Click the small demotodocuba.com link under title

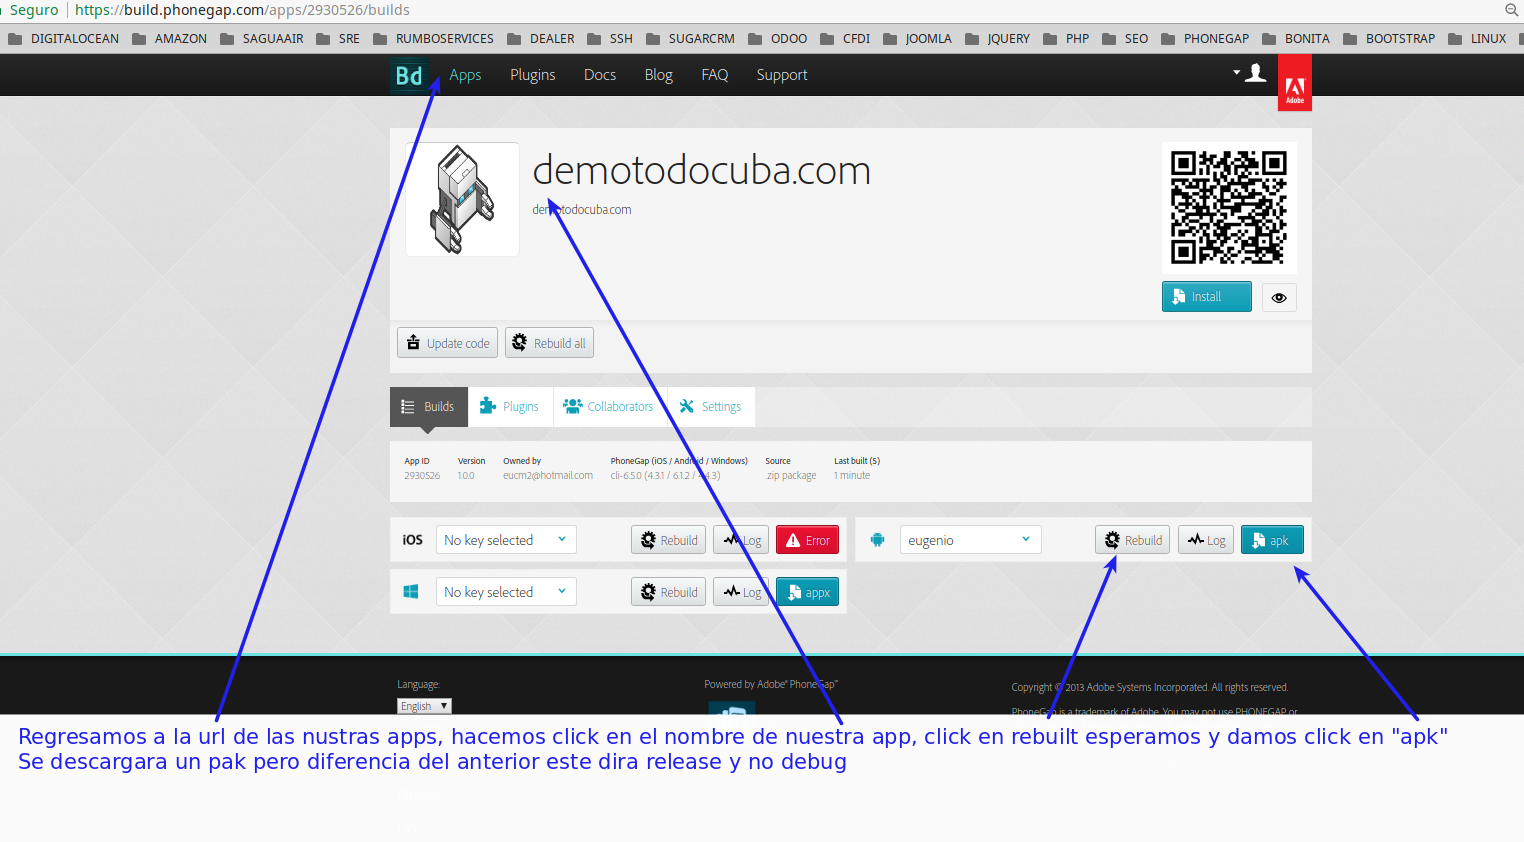[x=582, y=210]
